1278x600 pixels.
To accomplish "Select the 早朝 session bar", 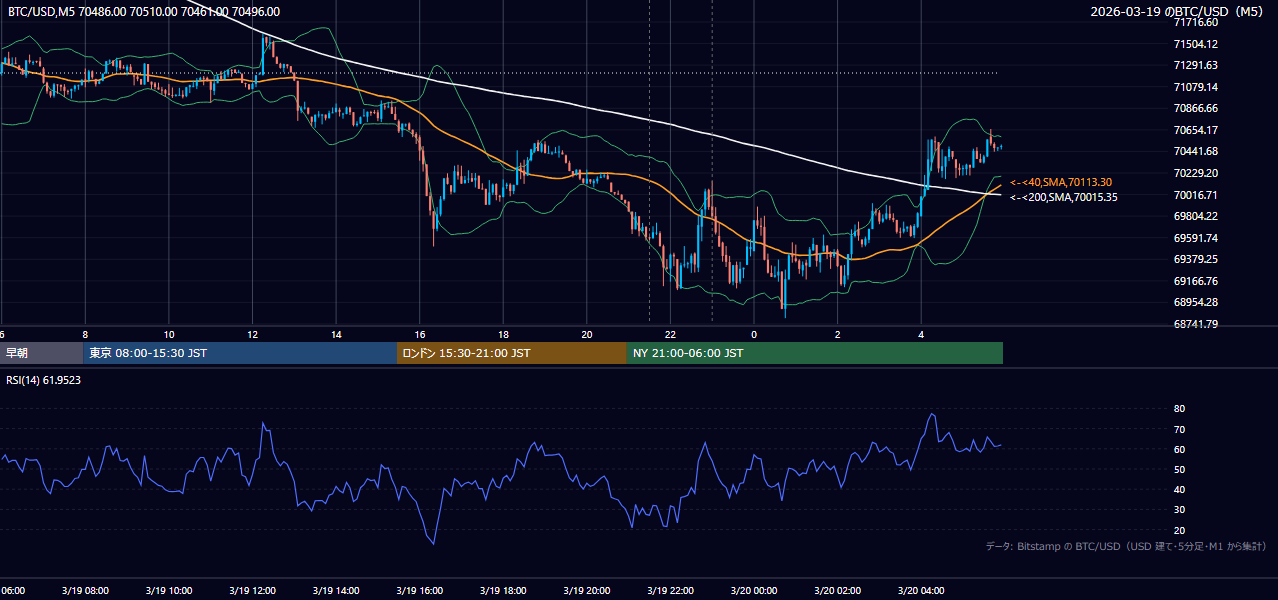I will coord(41,353).
